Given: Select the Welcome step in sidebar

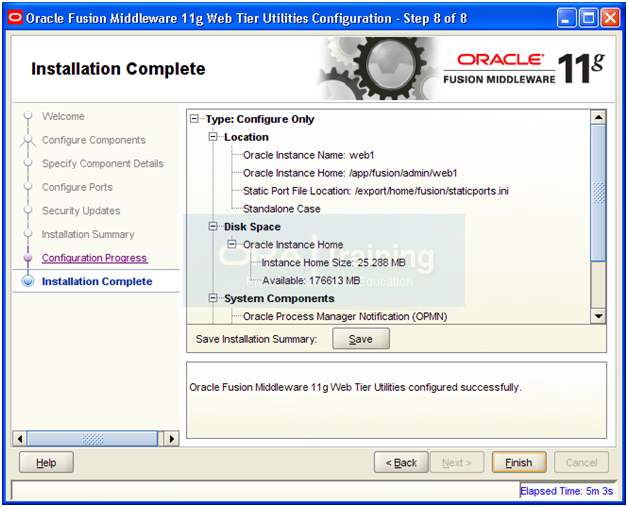Looking at the screenshot, I should click(x=63, y=117).
